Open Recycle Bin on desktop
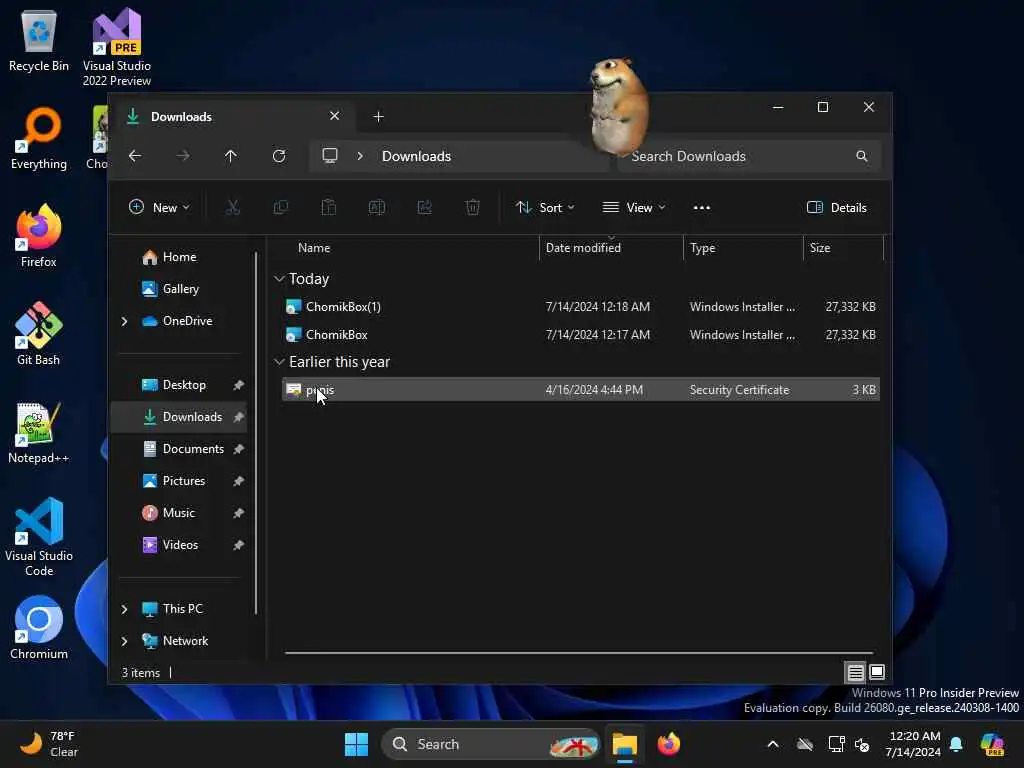The image size is (1024, 768). pos(39,40)
